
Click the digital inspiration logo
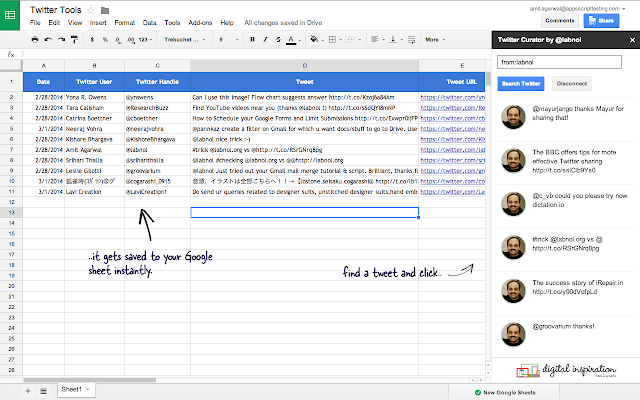pyautogui.click(x=566, y=371)
